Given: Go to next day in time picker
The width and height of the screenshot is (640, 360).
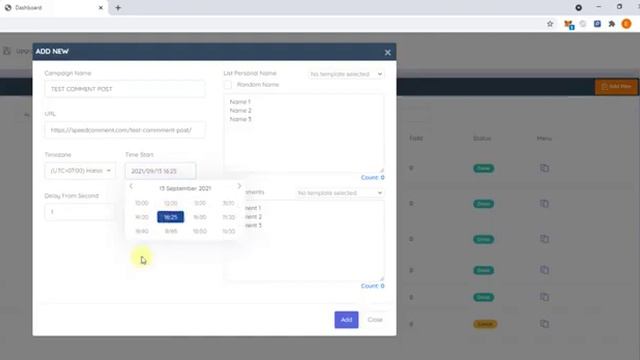Looking at the screenshot, I should tap(239, 186).
